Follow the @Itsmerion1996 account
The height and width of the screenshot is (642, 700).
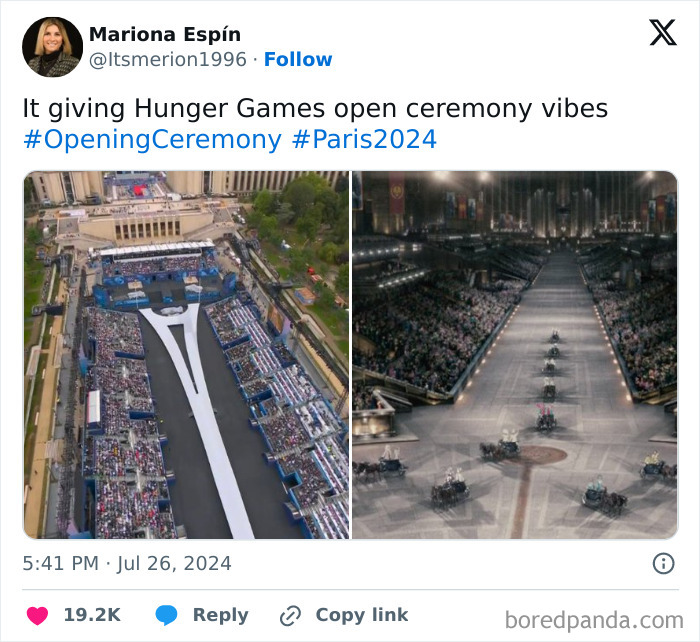pyautogui.click(x=298, y=59)
